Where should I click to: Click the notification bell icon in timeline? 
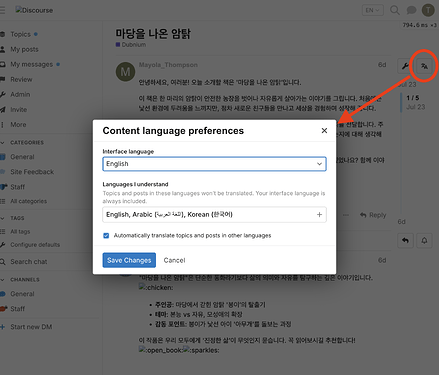[424, 240]
